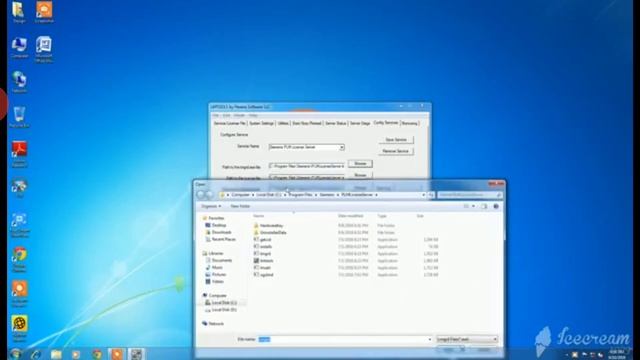The width and height of the screenshot is (640, 360).
Task: Click the Windows Start button
Action: (x=16, y=354)
